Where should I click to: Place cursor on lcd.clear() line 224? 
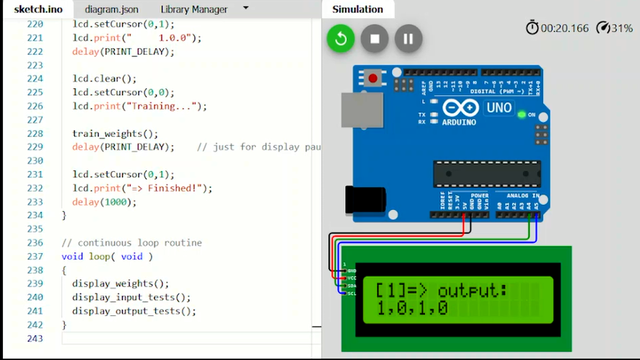pos(104,78)
